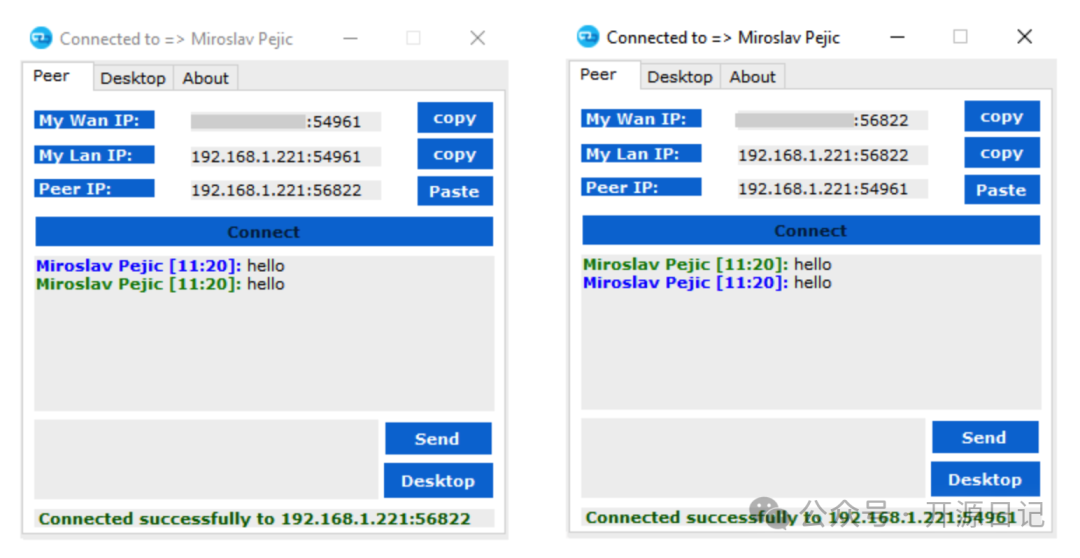This screenshot has width=1080, height=558.
Task: Click Desktop button below Send in right window
Action: (x=985, y=479)
